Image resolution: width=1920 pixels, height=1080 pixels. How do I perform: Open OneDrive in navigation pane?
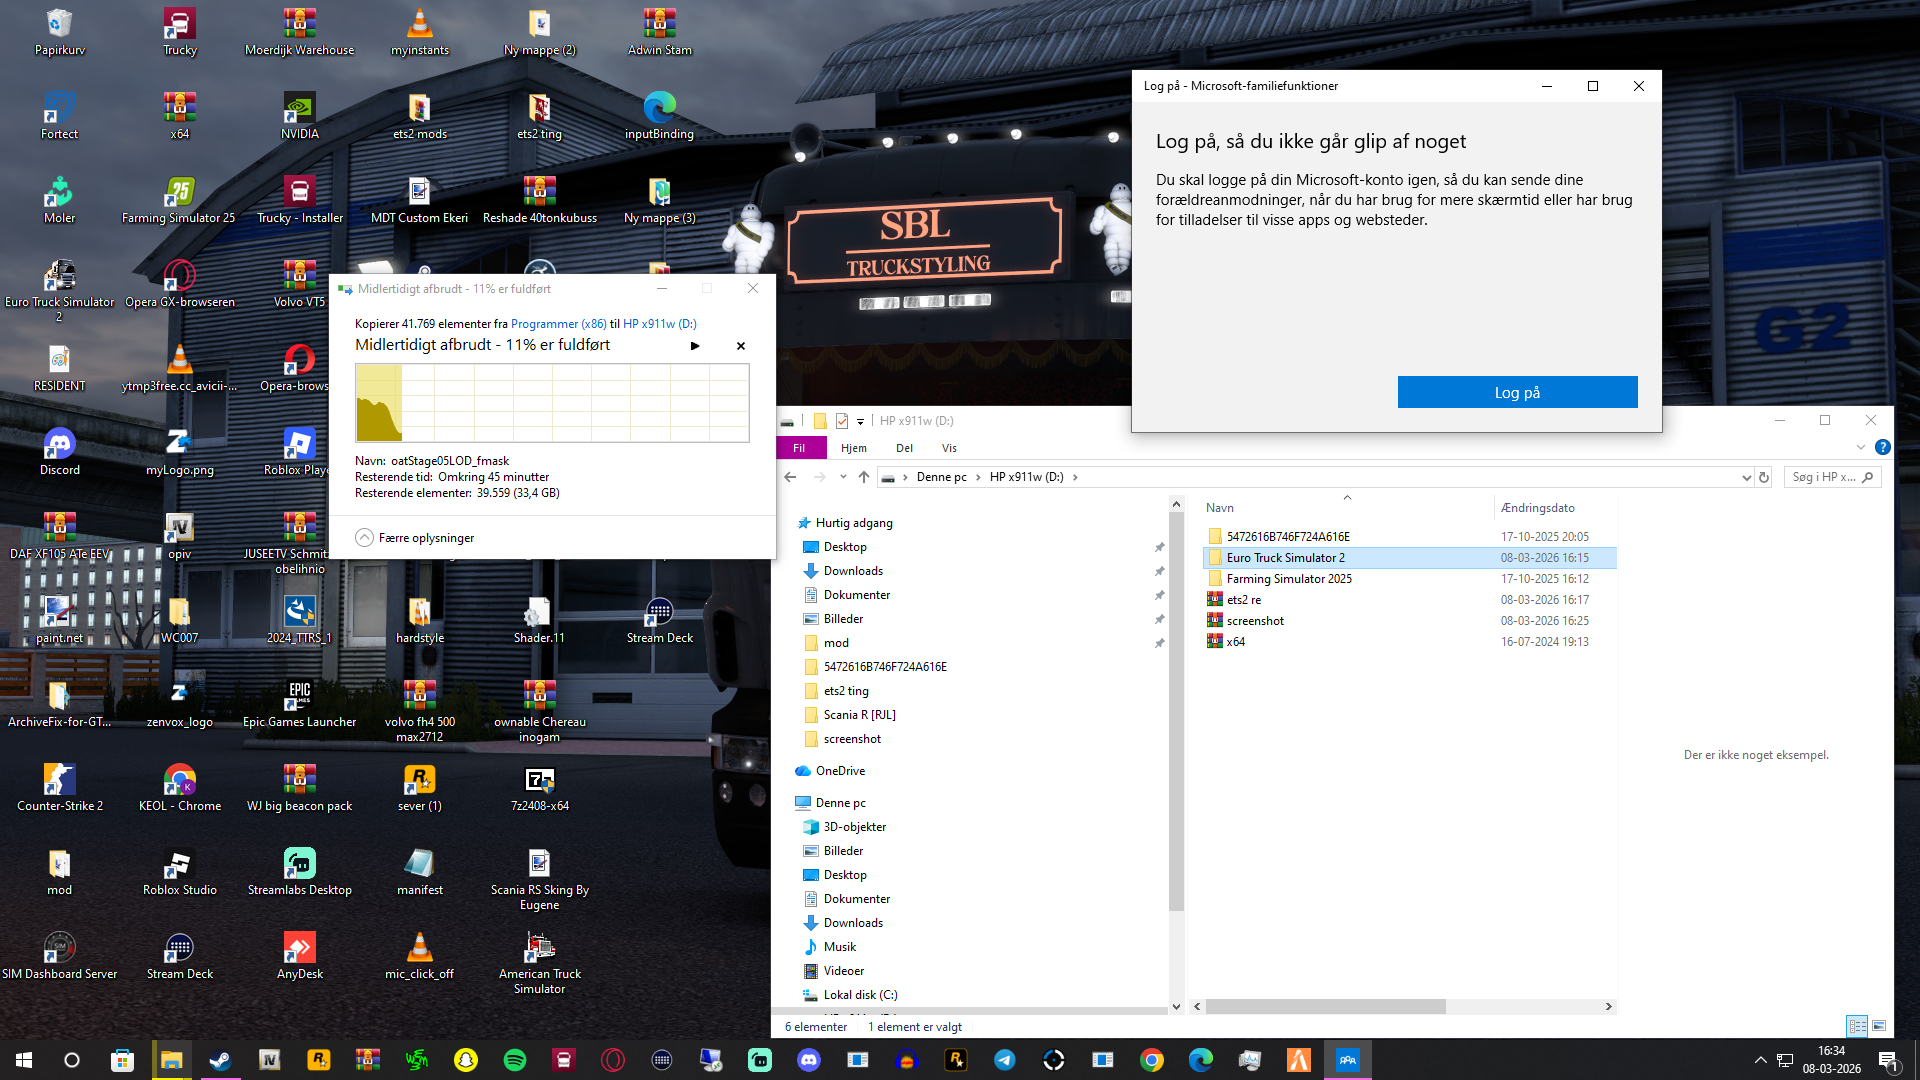pyautogui.click(x=840, y=771)
